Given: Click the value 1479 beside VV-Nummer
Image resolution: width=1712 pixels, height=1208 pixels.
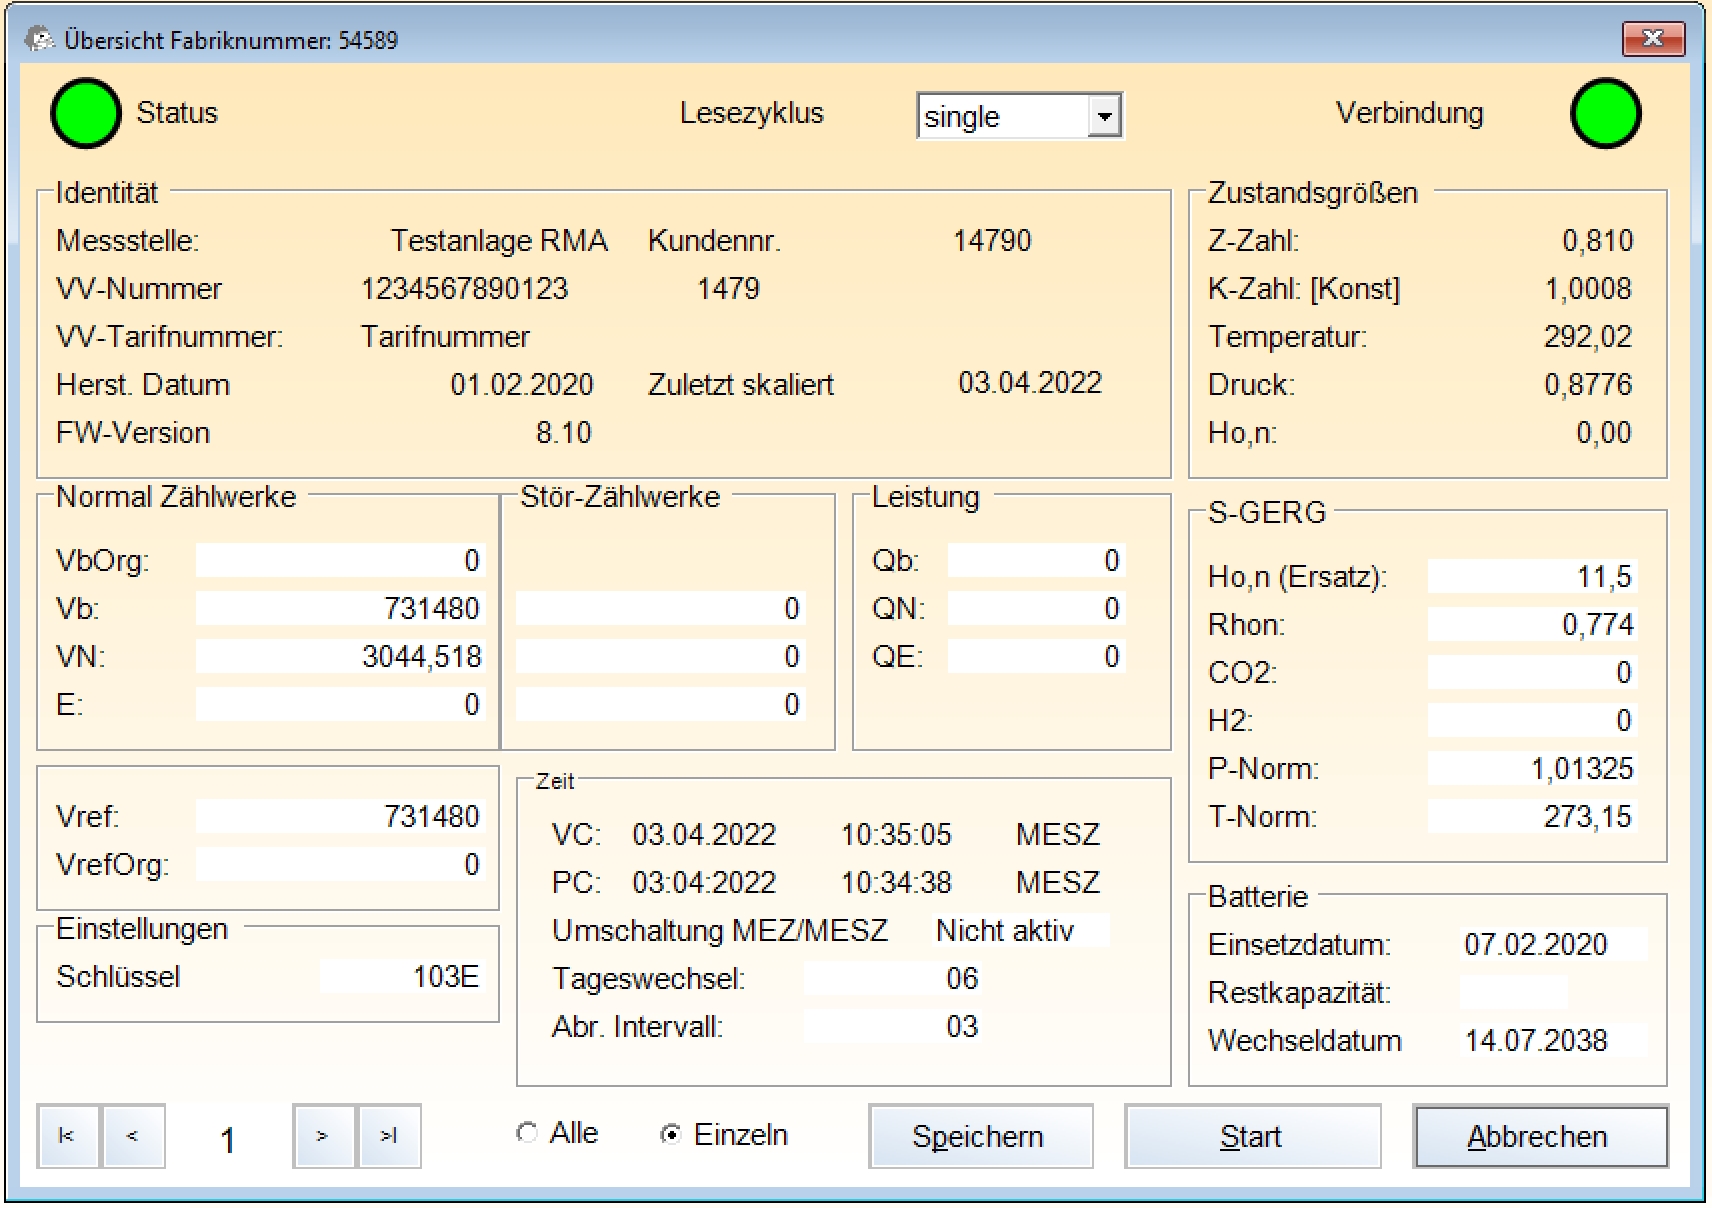Looking at the screenshot, I should click(x=728, y=289).
